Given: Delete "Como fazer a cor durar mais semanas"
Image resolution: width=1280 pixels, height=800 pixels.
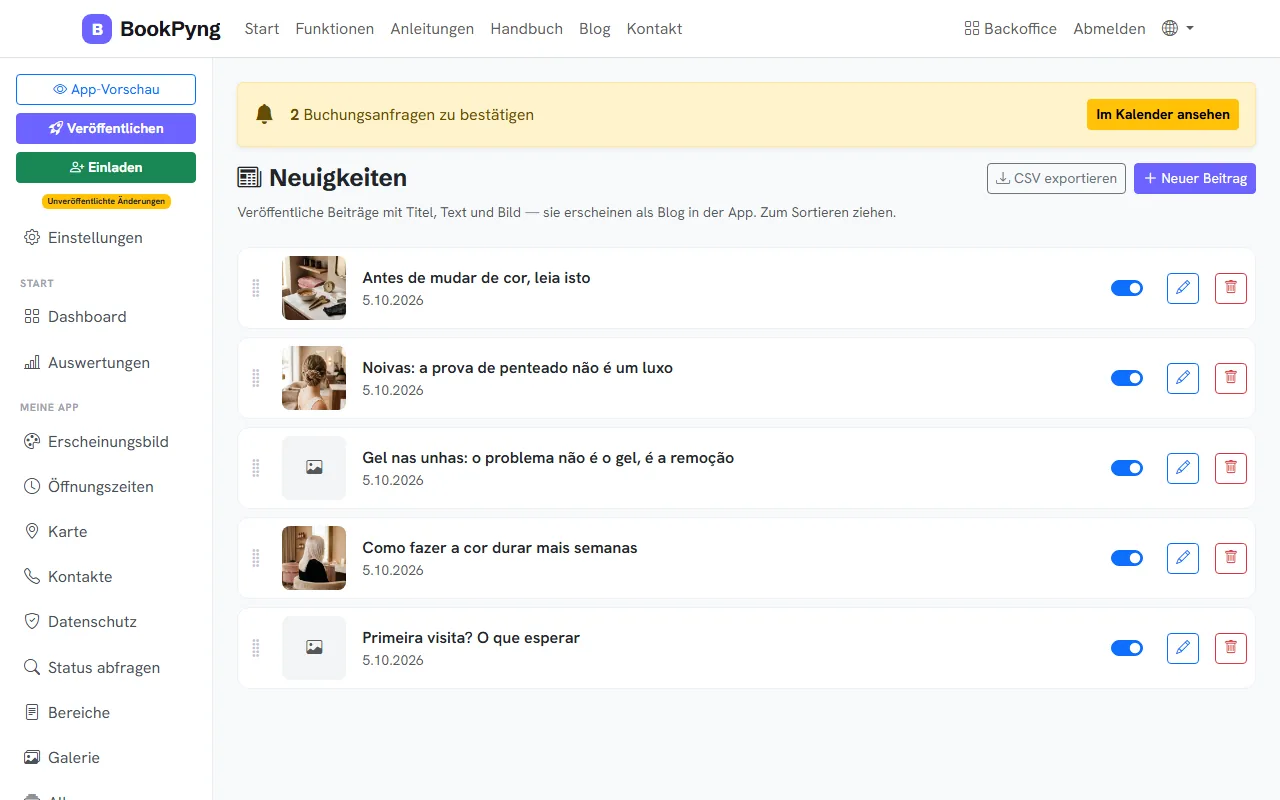Looking at the screenshot, I should click(1231, 558).
